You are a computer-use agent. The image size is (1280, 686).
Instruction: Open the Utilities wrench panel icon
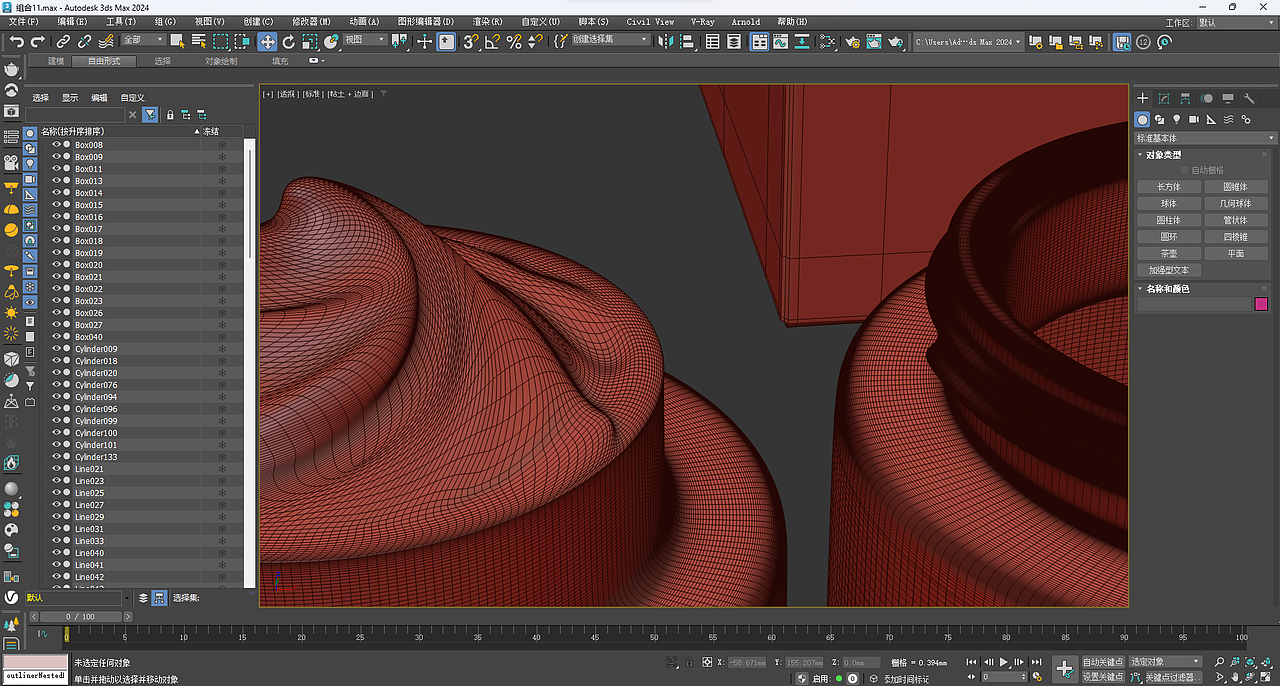1249,98
